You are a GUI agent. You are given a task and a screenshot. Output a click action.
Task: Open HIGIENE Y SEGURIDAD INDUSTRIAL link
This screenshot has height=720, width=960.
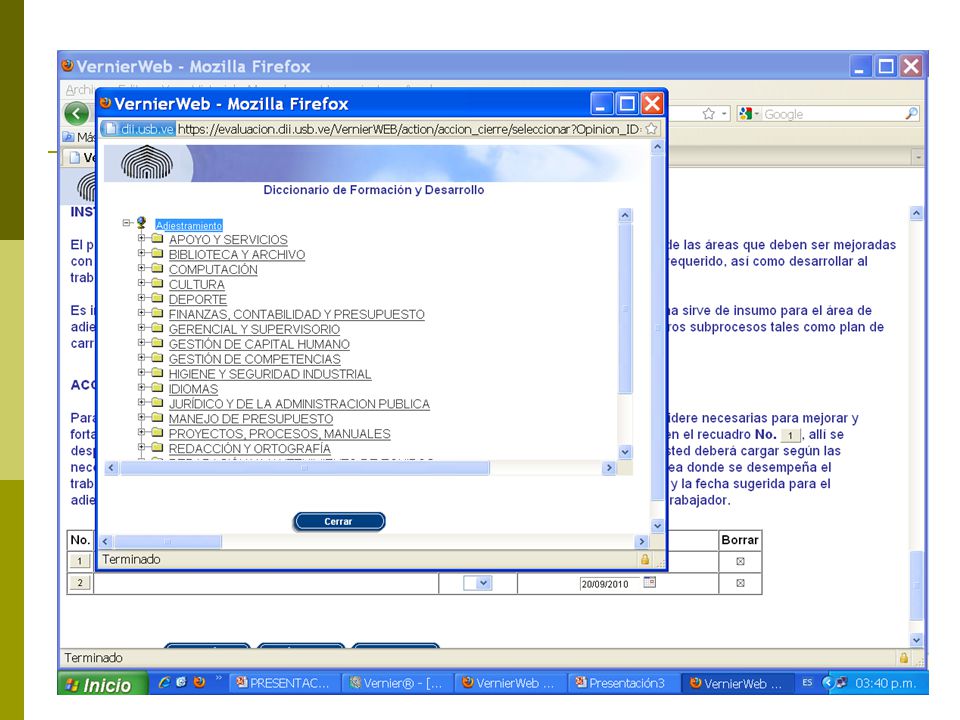pyautogui.click(x=270, y=374)
